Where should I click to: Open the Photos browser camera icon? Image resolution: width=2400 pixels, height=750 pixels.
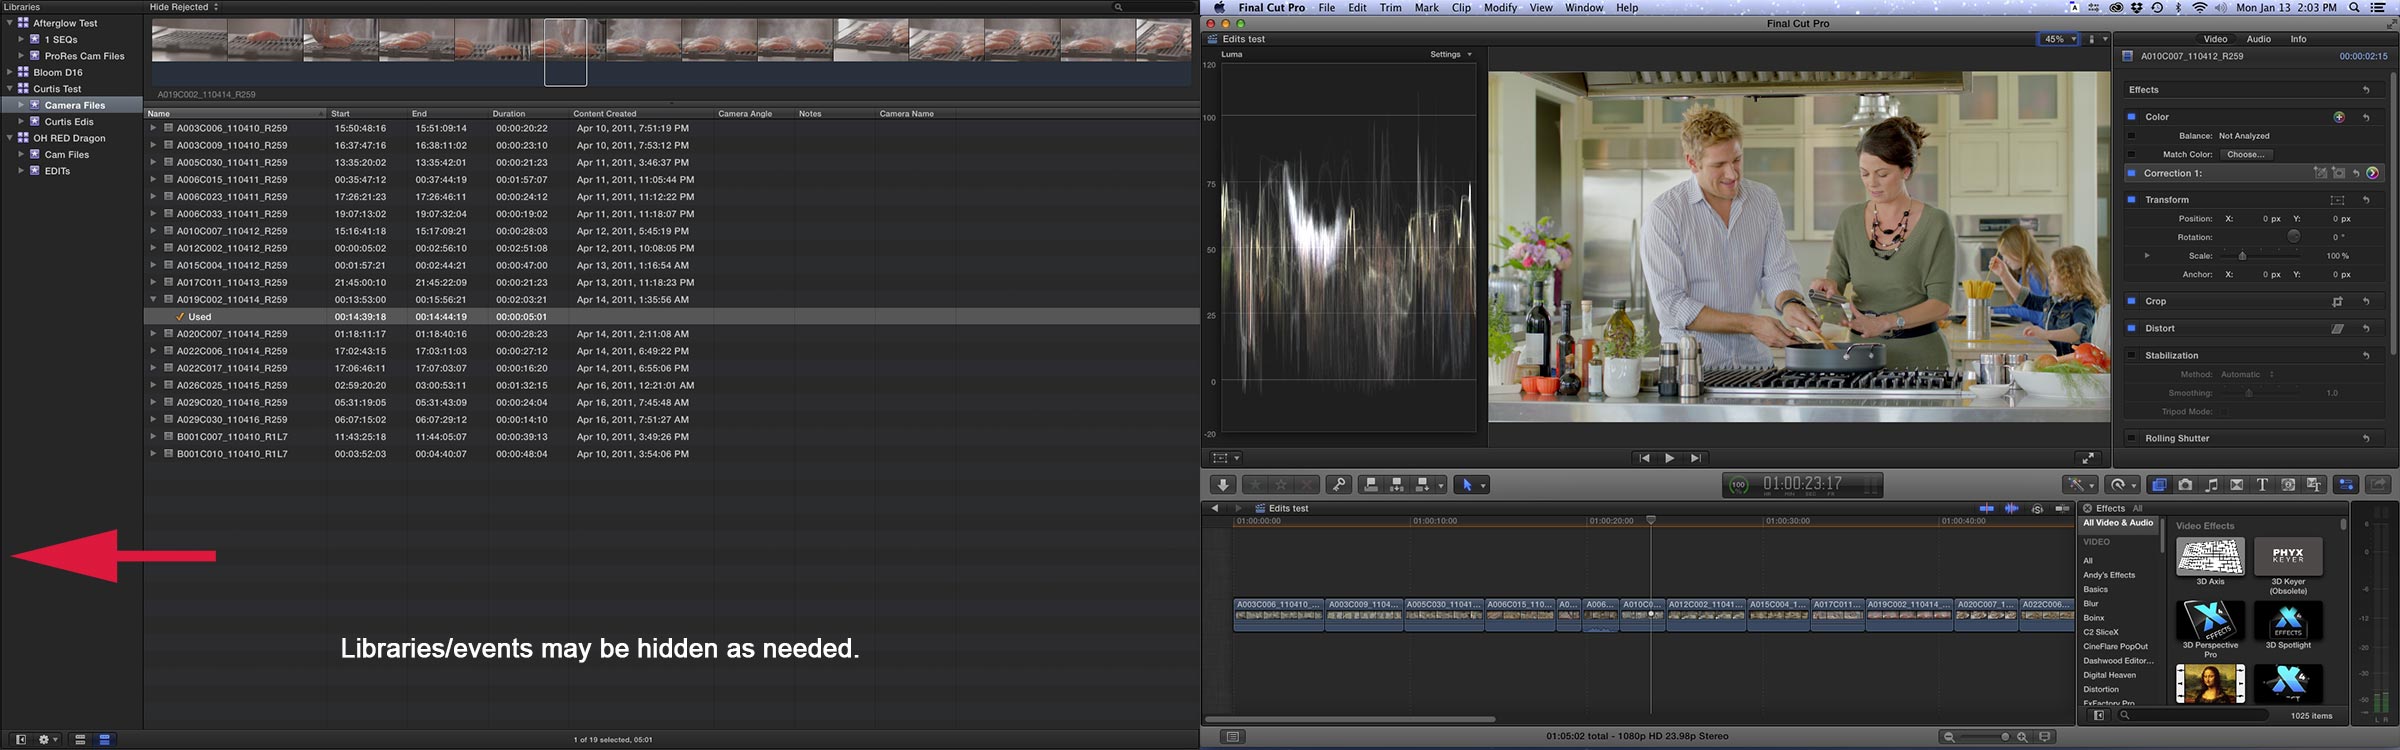click(2185, 485)
